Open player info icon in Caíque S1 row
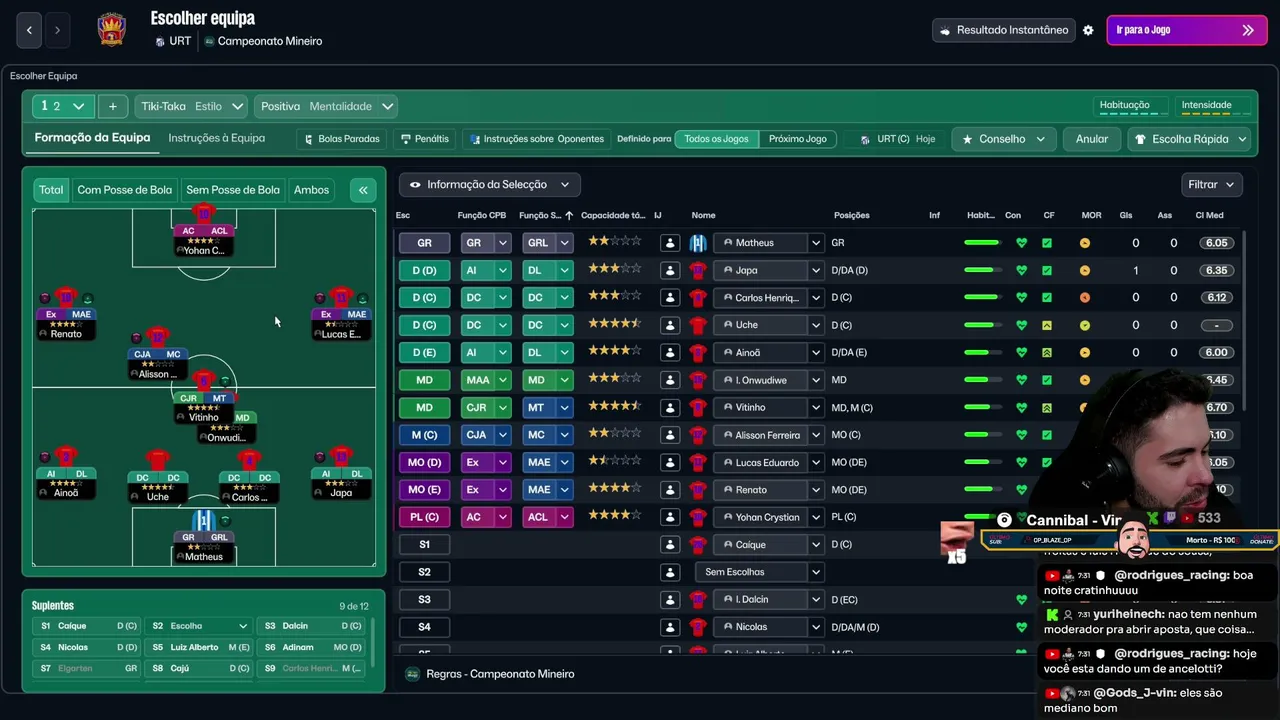This screenshot has height=720, width=1280. (670, 545)
